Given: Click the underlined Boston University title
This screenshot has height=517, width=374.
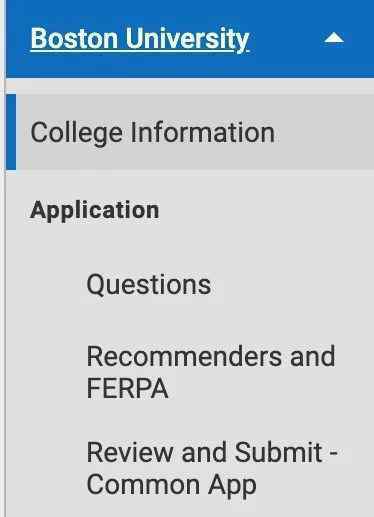Looking at the screenshot, I should 140,39.
